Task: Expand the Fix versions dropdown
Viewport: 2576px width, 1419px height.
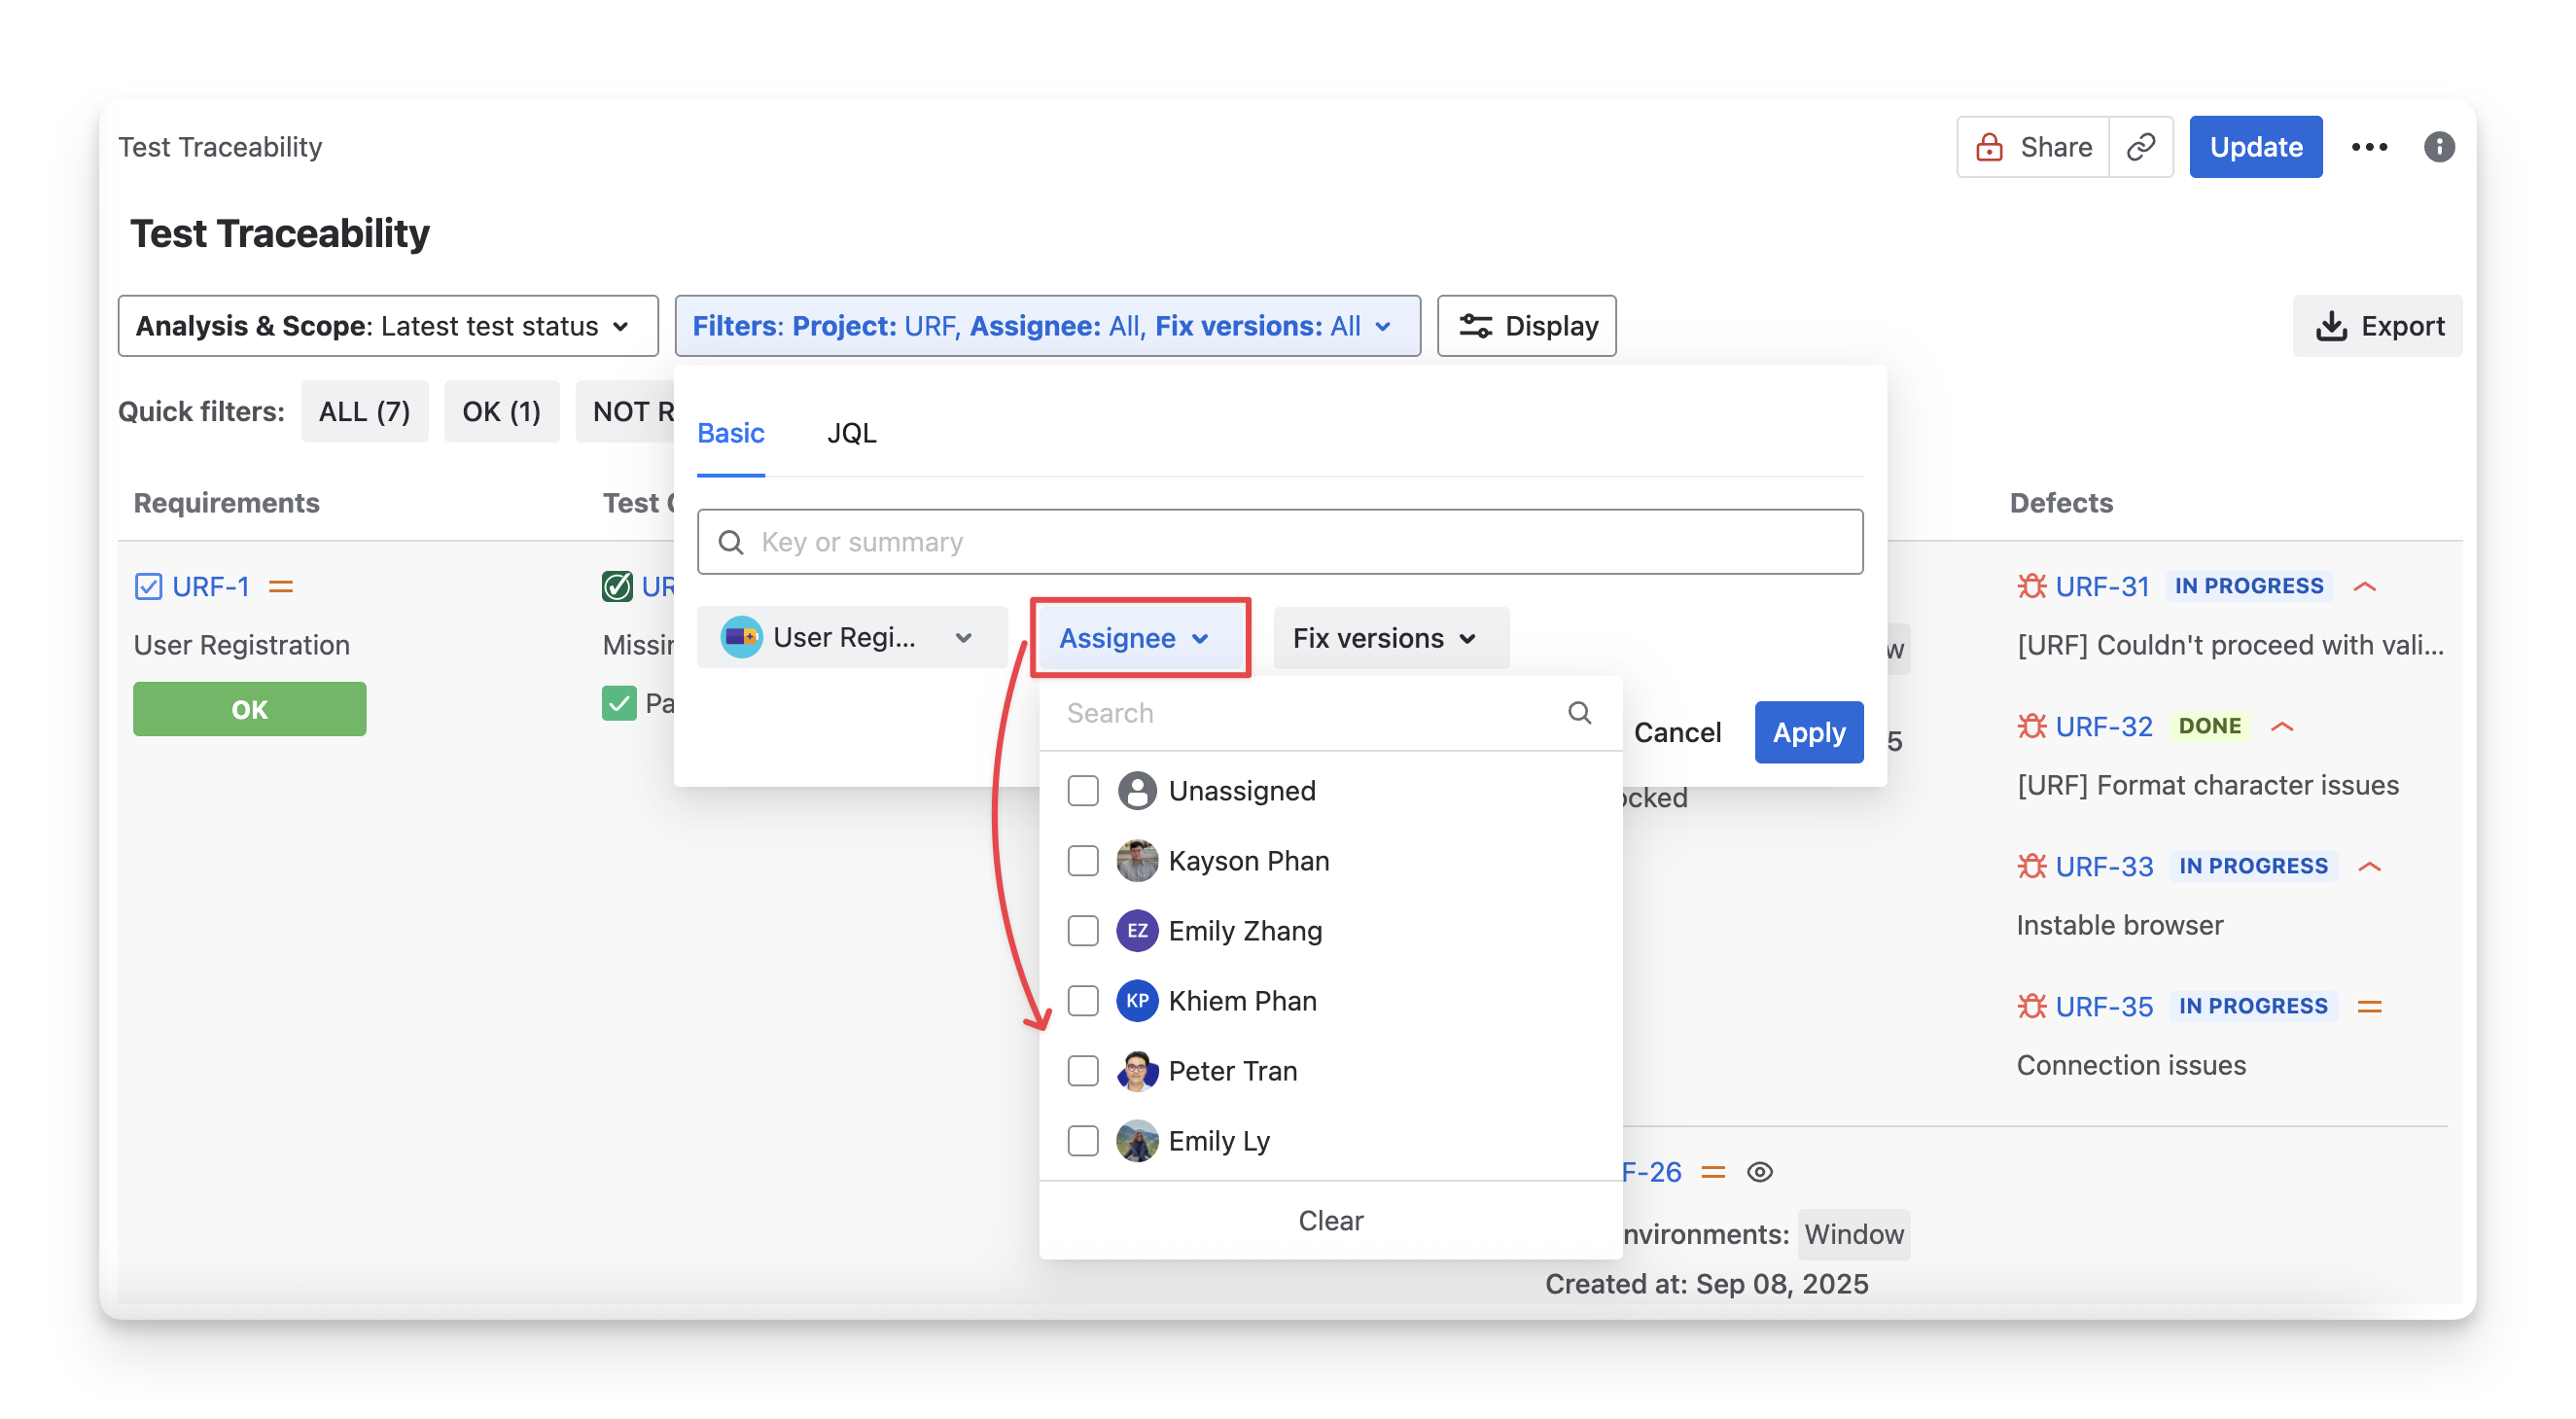Action: [1390, 638]
